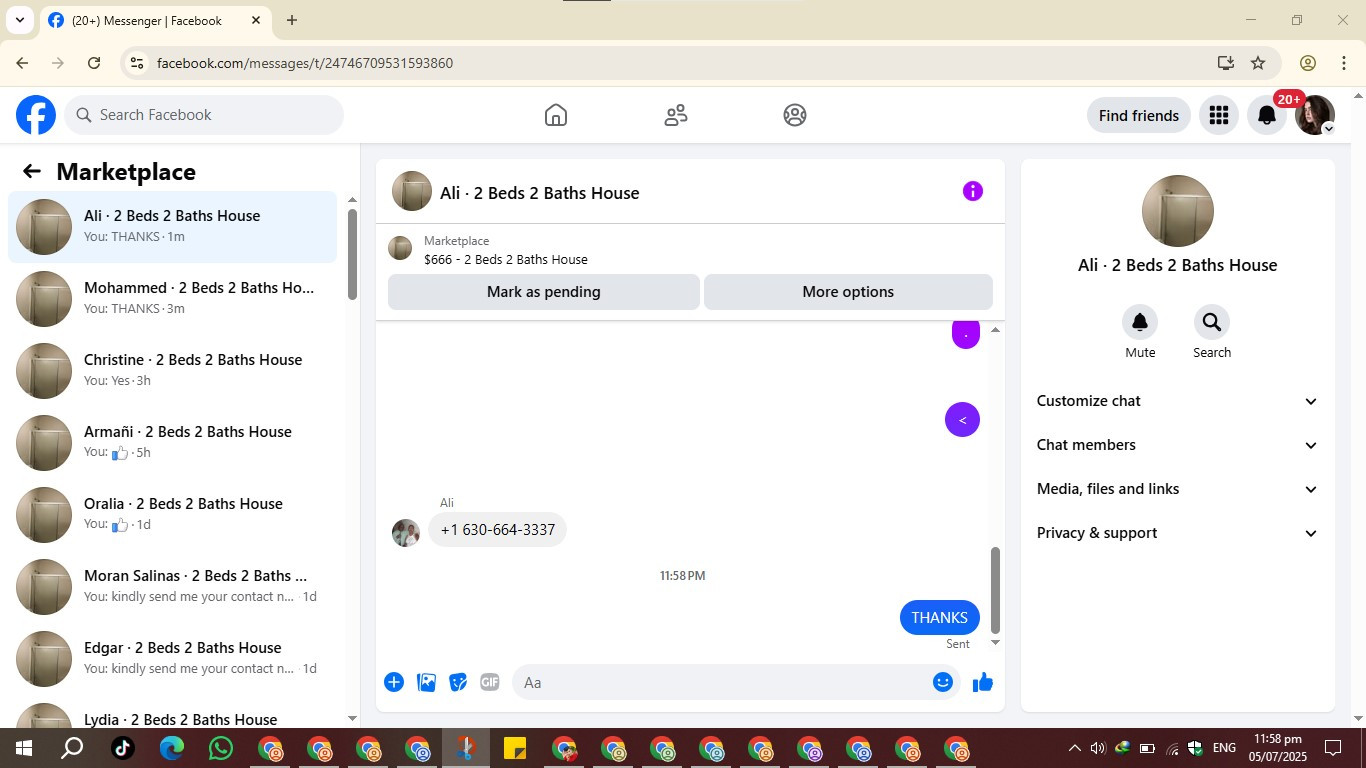Click More options button
The image size is (1366, 768).
click(x=848, y=292)
